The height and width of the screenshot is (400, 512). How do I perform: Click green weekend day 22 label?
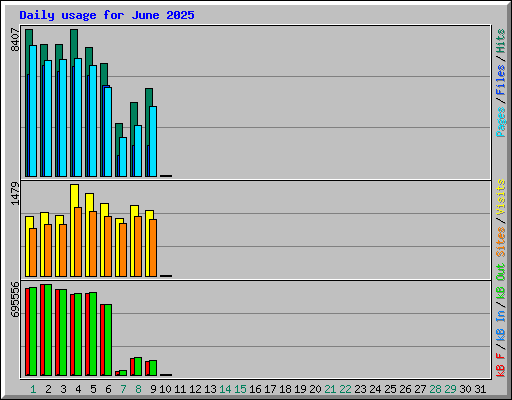click(345, 389)
